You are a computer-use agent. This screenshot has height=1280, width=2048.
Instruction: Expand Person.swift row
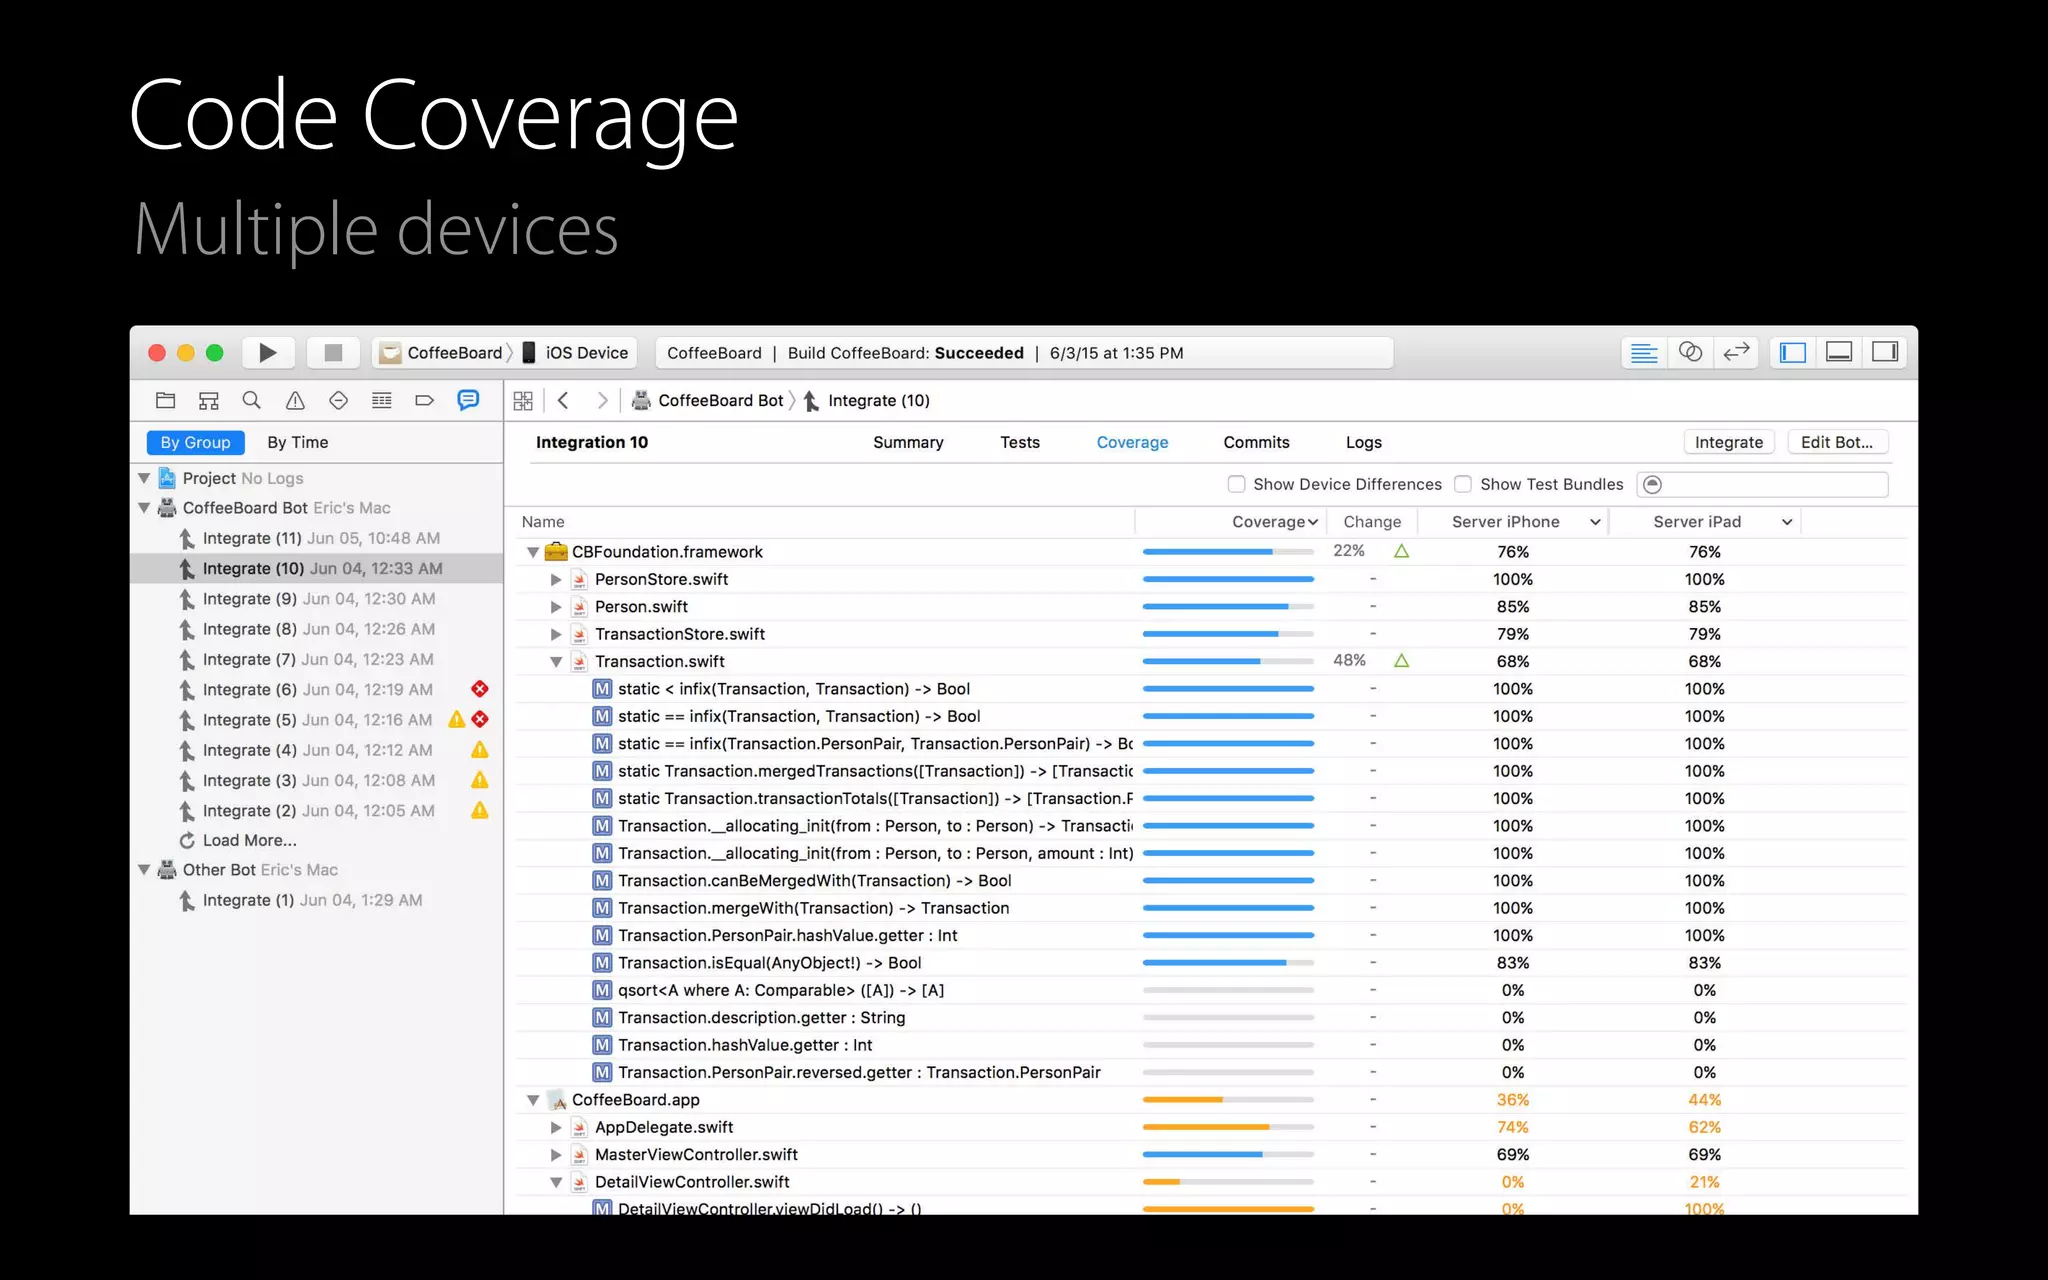tap(556, 607)
